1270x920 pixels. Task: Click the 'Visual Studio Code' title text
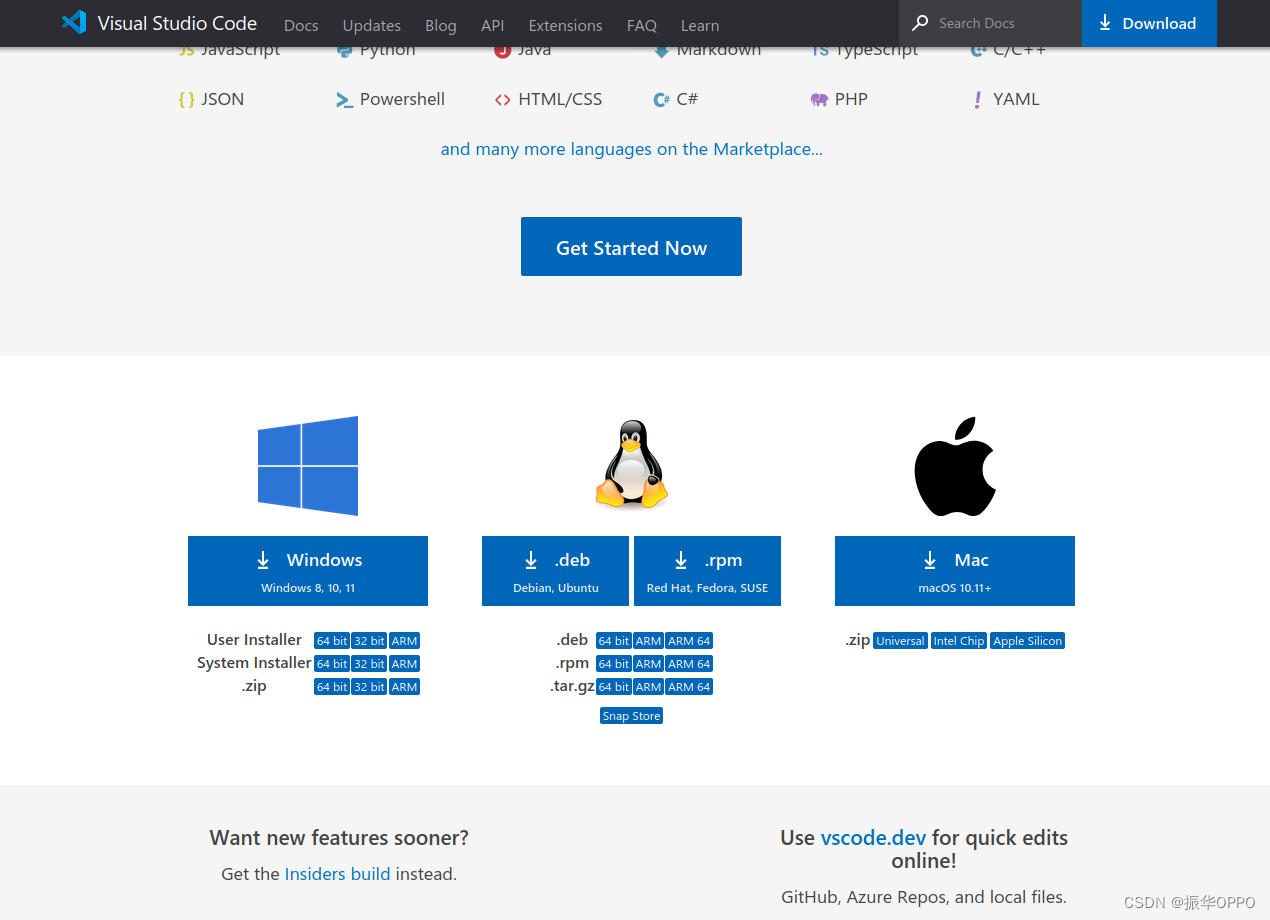click(177, 23)
